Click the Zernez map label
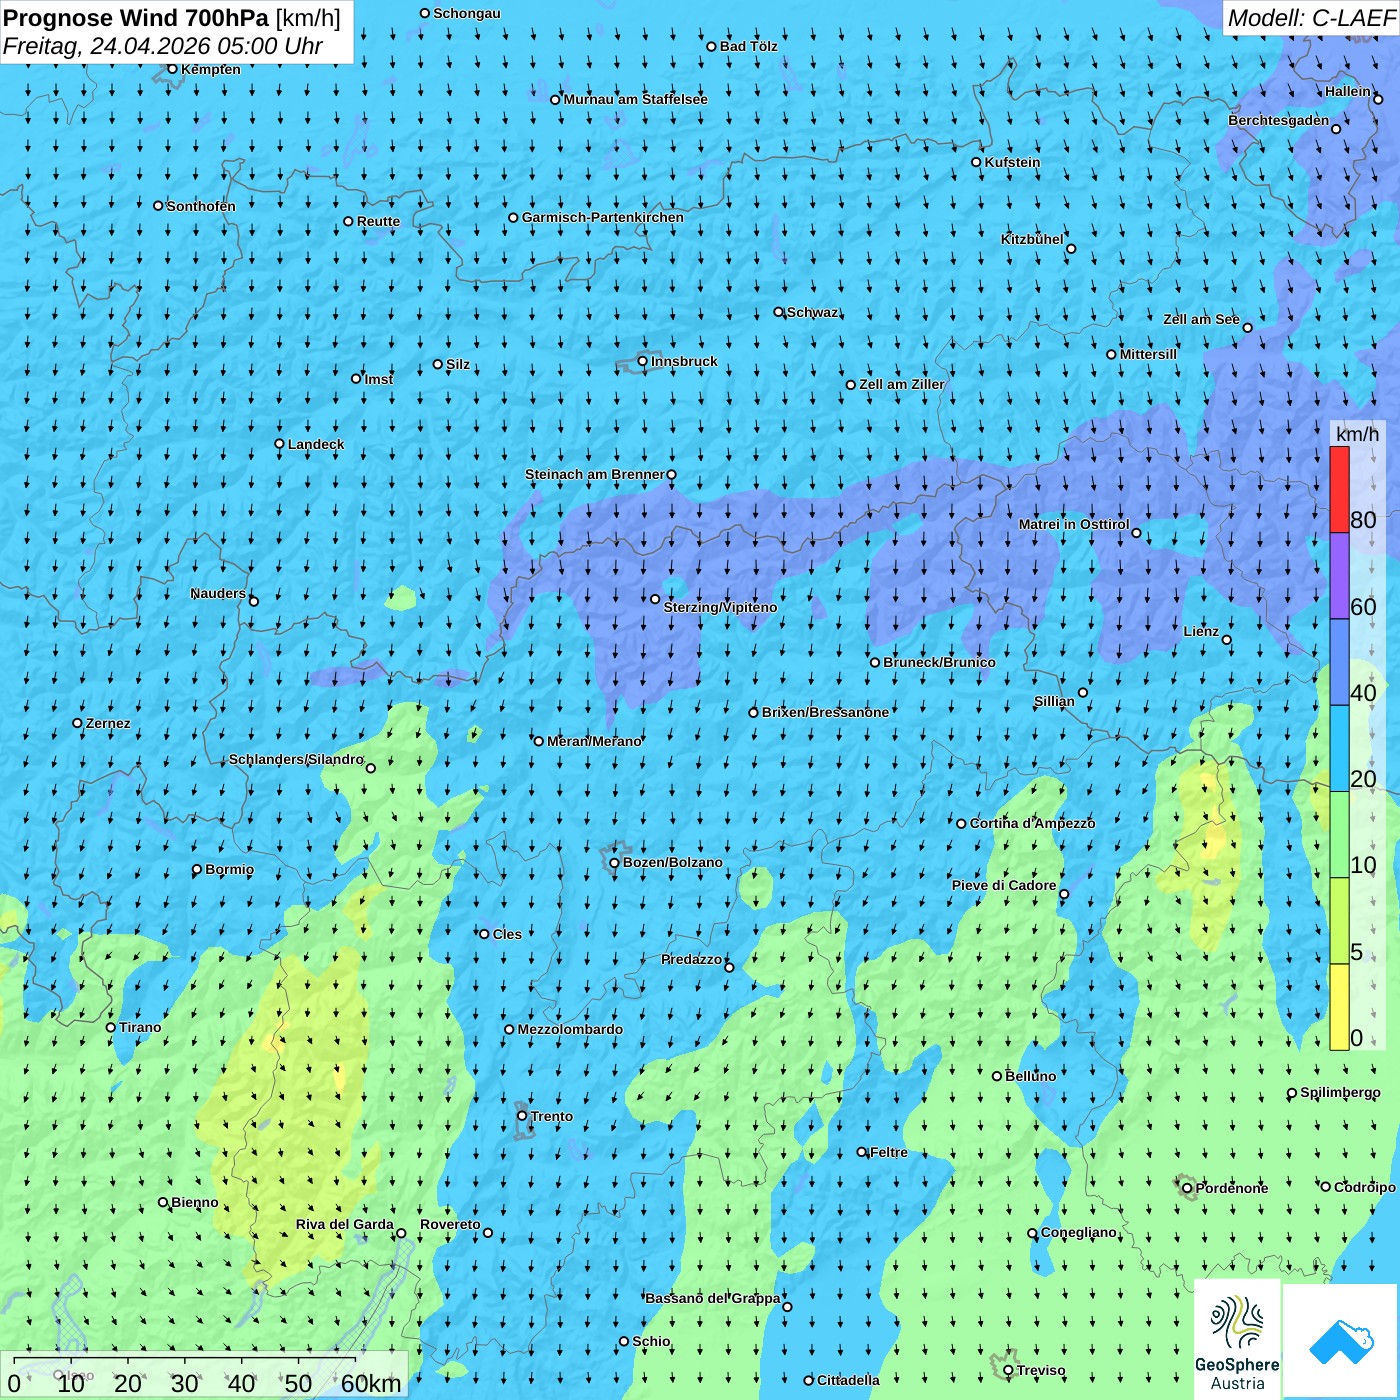This screenshot has width=1400, height=1400. (108, 723)
